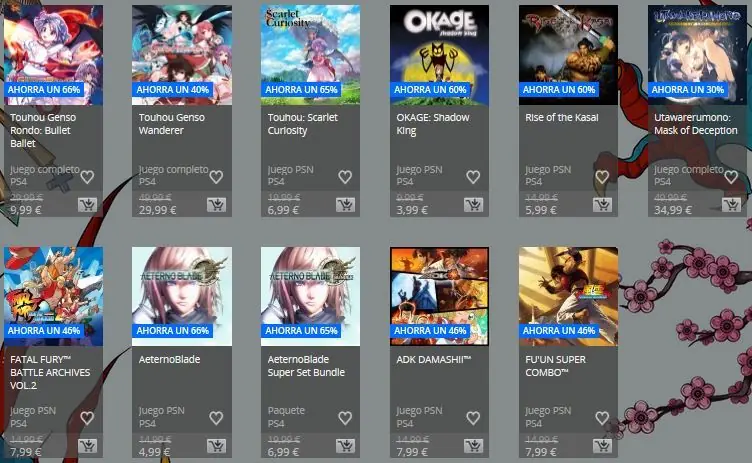Click AHORRA UN 60% badge on OKAGE
Image resolution: width=752 pixels, height=463 pixels.
[x=430, y=90]
